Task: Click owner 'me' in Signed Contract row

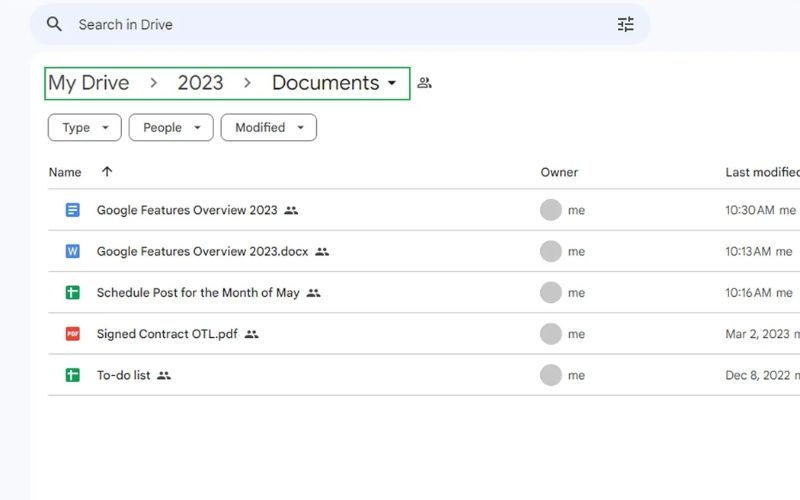Action: [x=577, y=334]
